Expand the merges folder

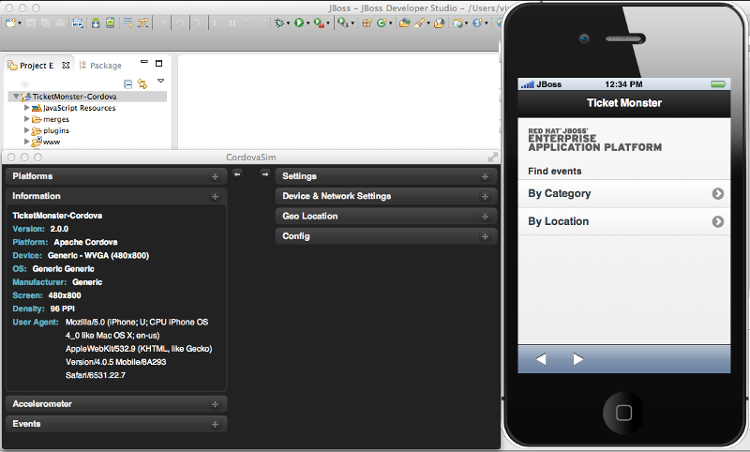[x=27, y=119]
